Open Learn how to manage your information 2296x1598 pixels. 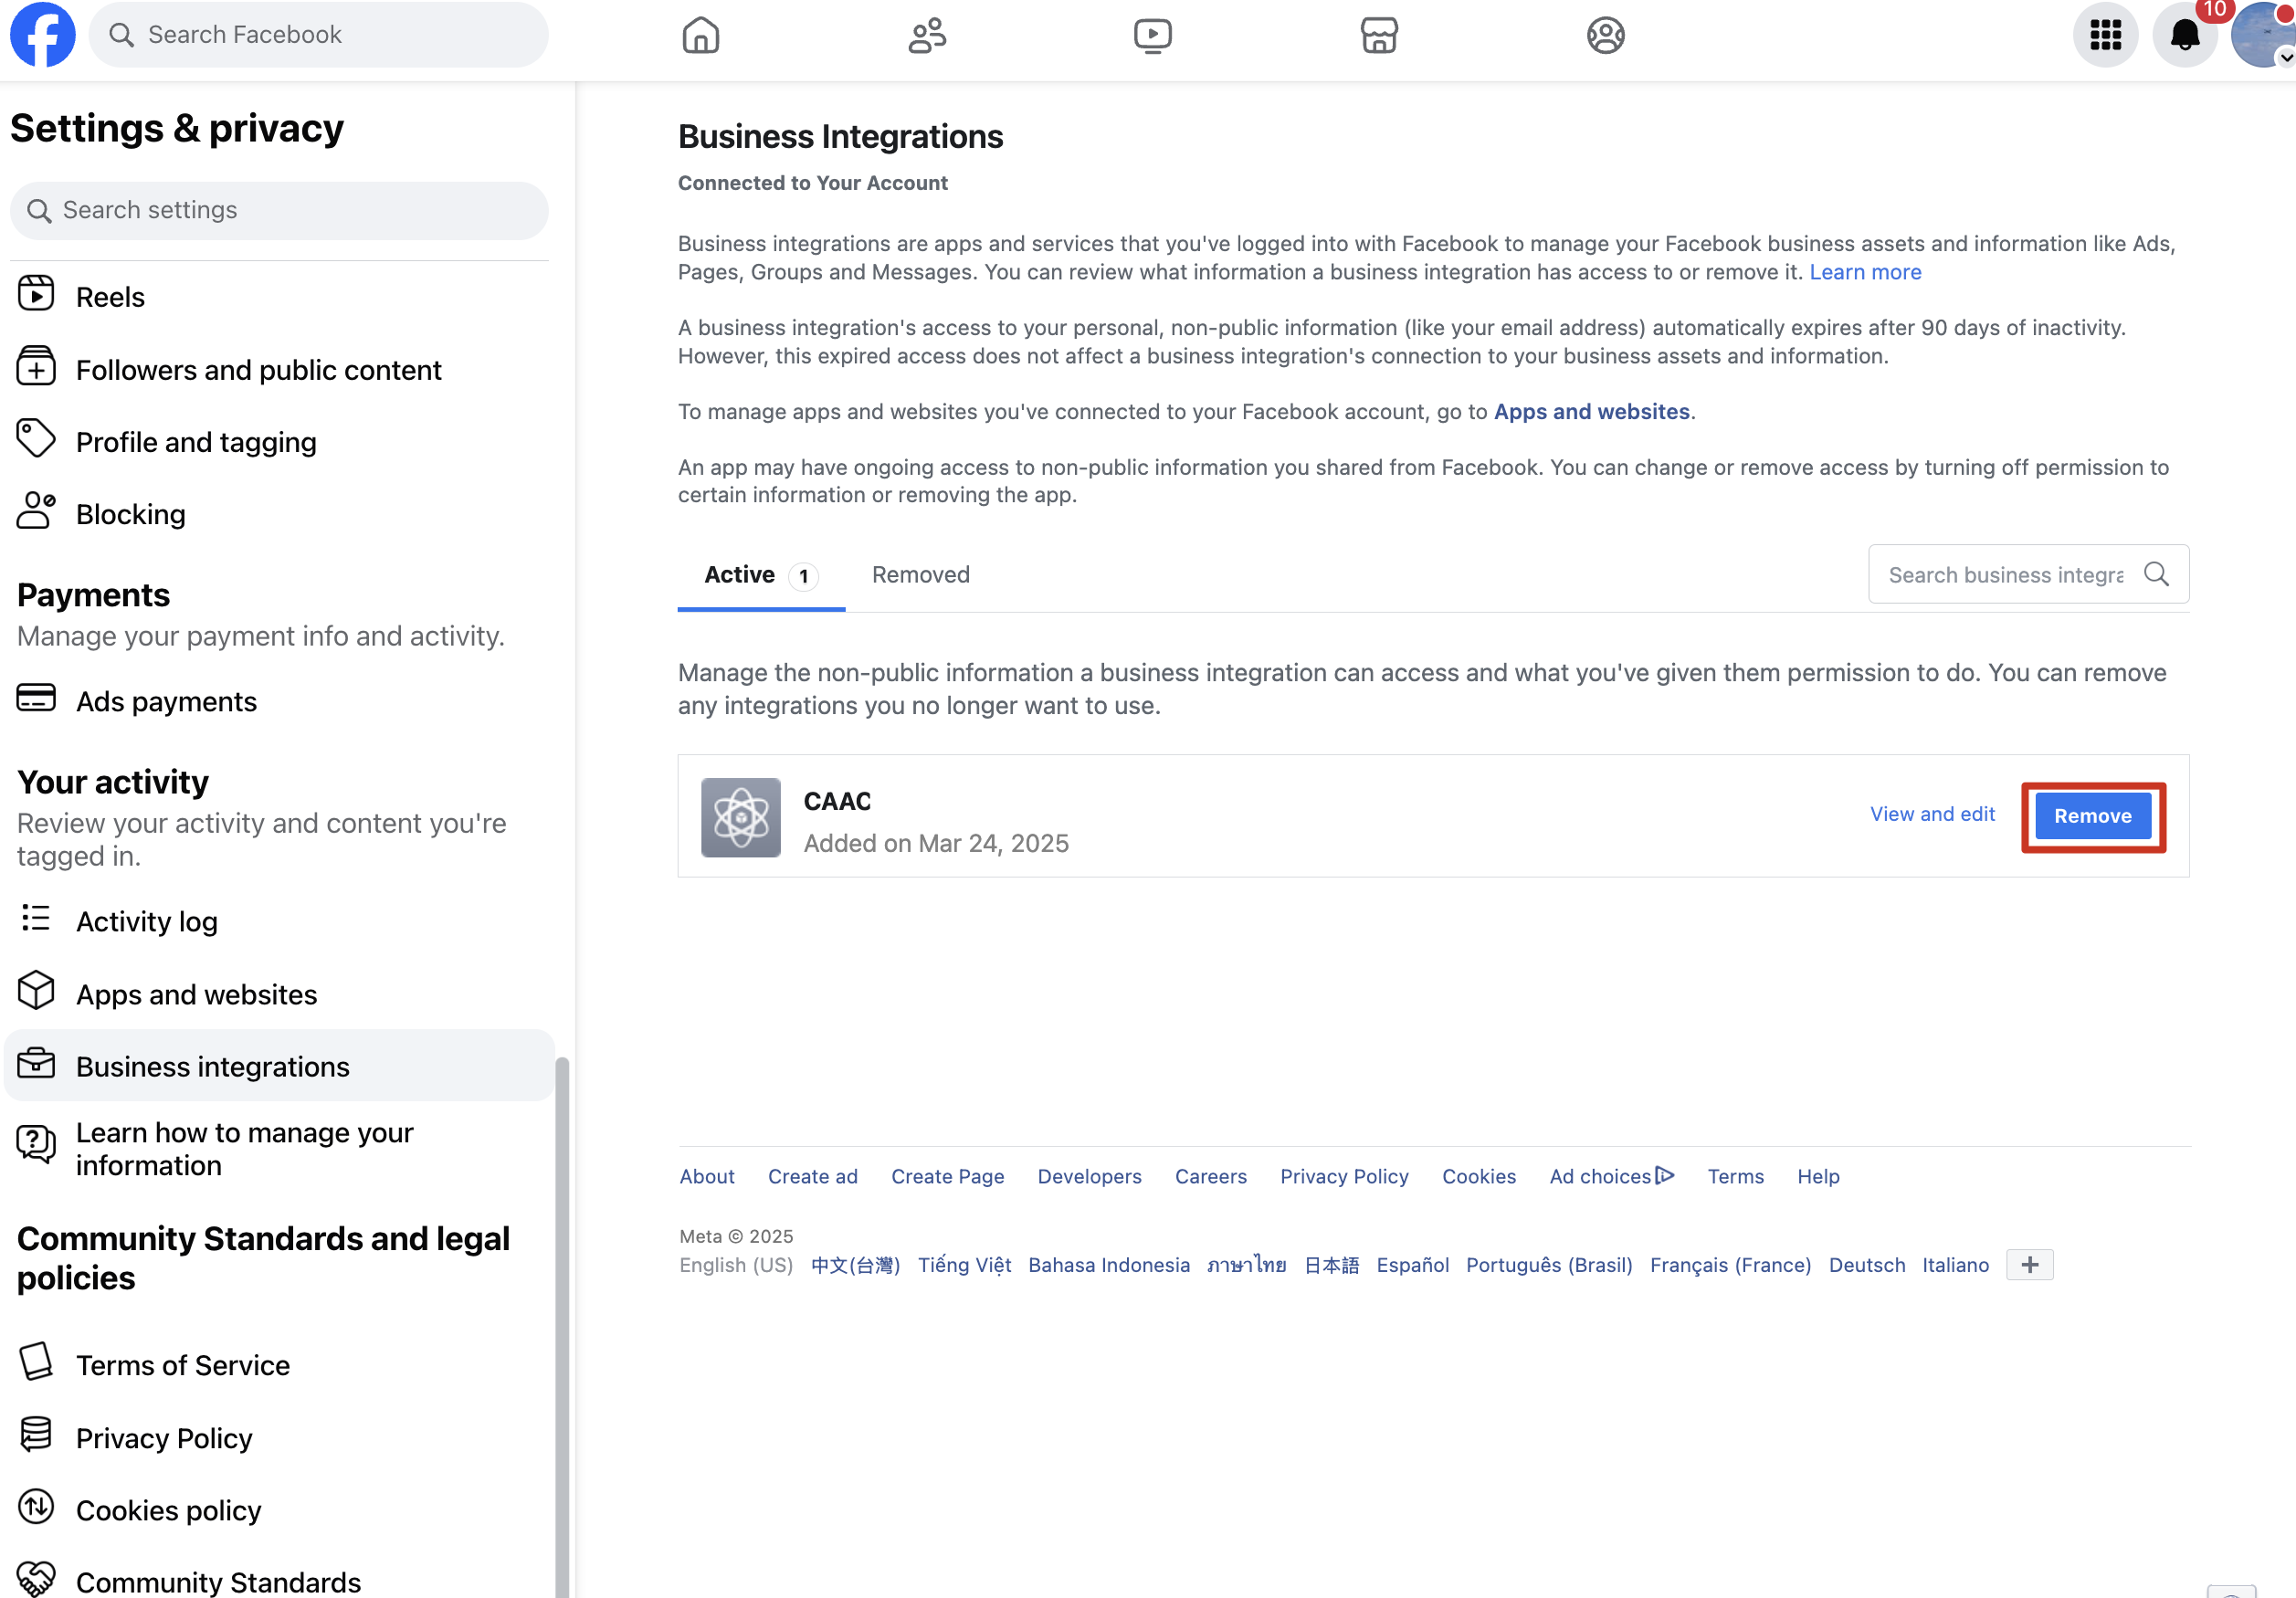(x=279, y=1148)
